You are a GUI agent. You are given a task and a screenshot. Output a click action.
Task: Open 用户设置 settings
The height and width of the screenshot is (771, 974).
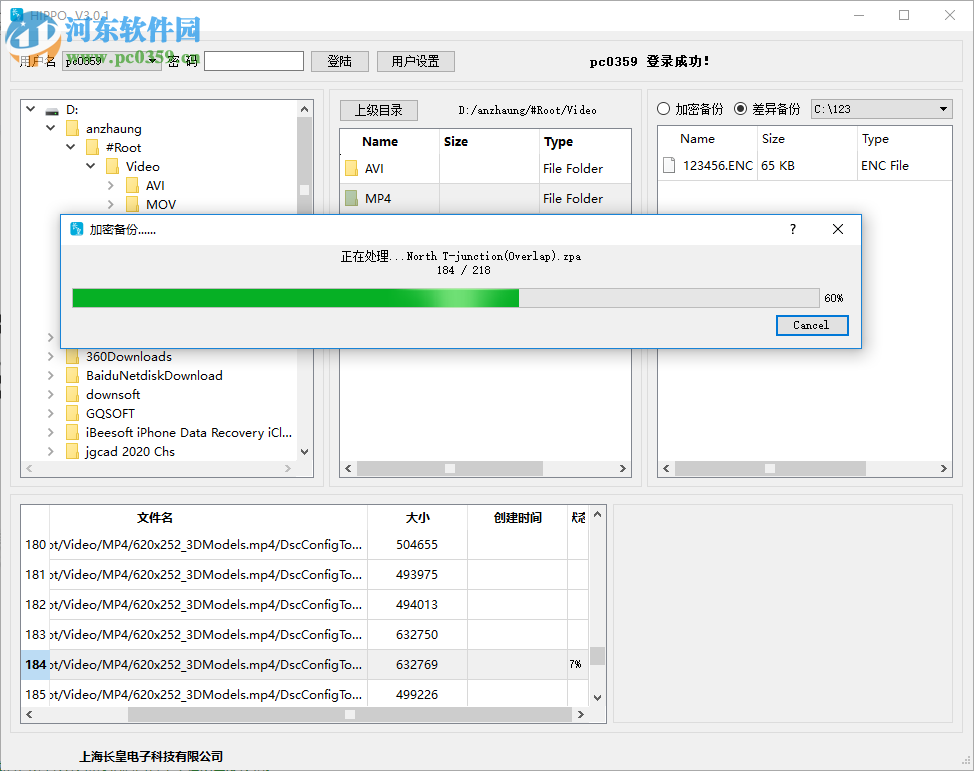click(415, 61)
